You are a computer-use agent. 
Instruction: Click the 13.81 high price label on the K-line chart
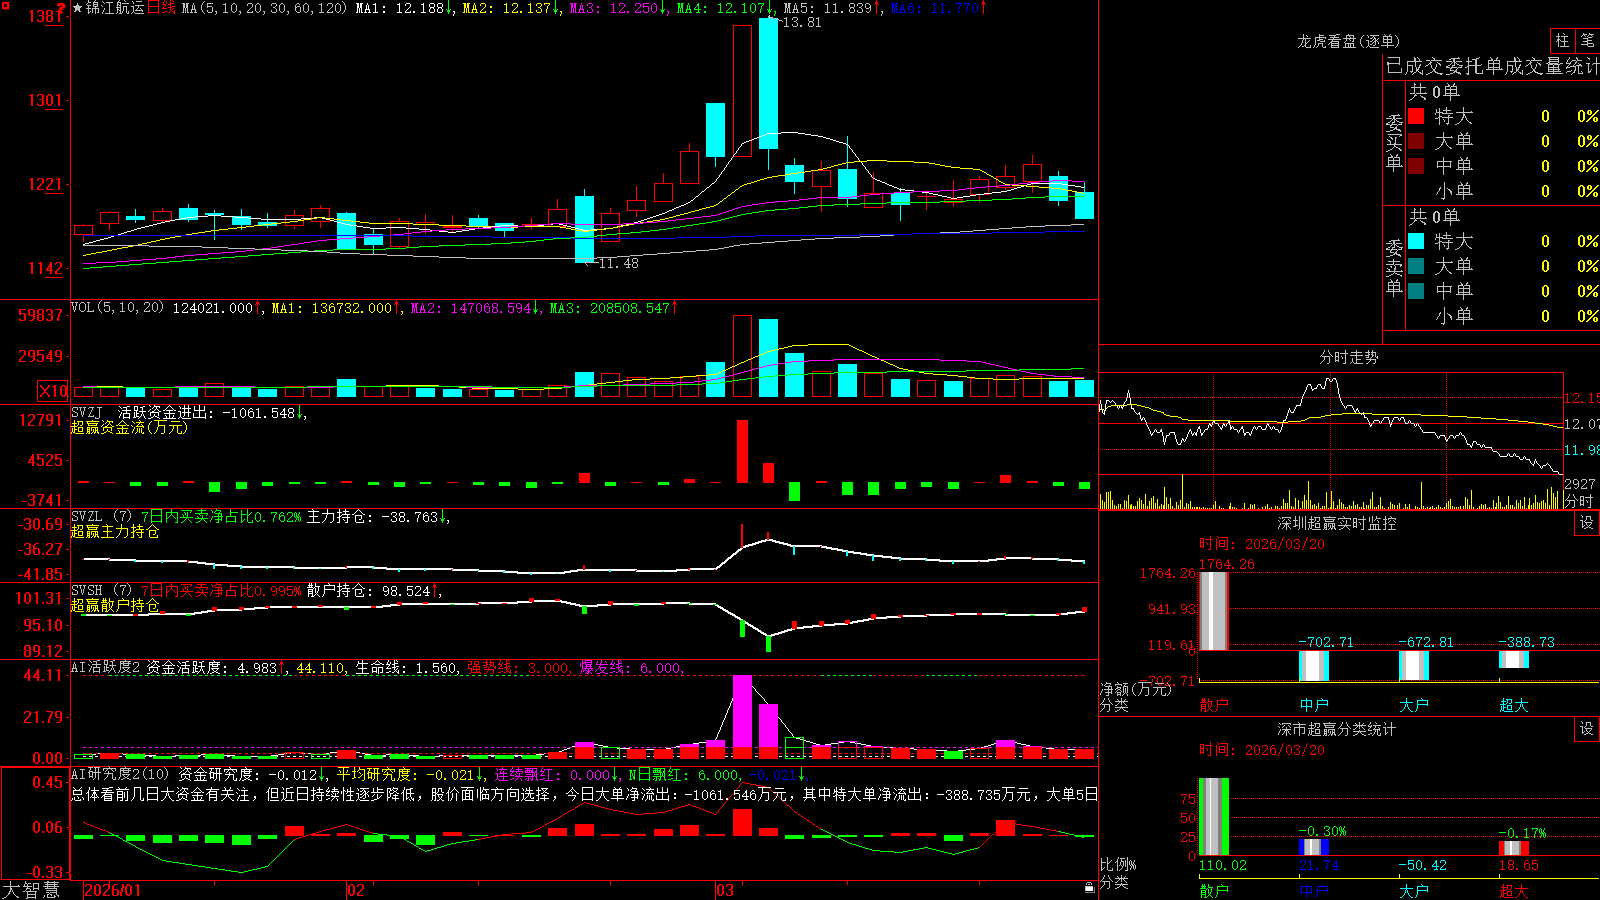[x=801, y=22]
